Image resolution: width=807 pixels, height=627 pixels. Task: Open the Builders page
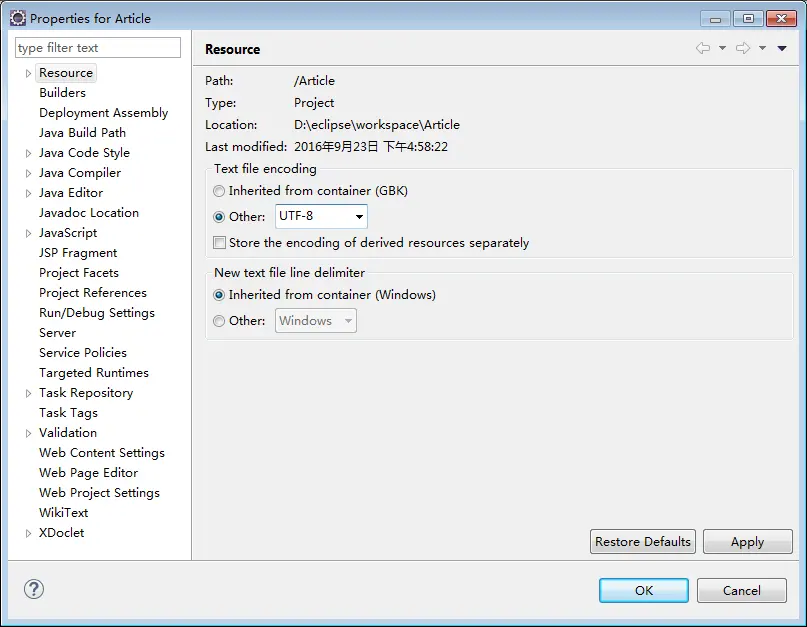(x=62, y=93)
